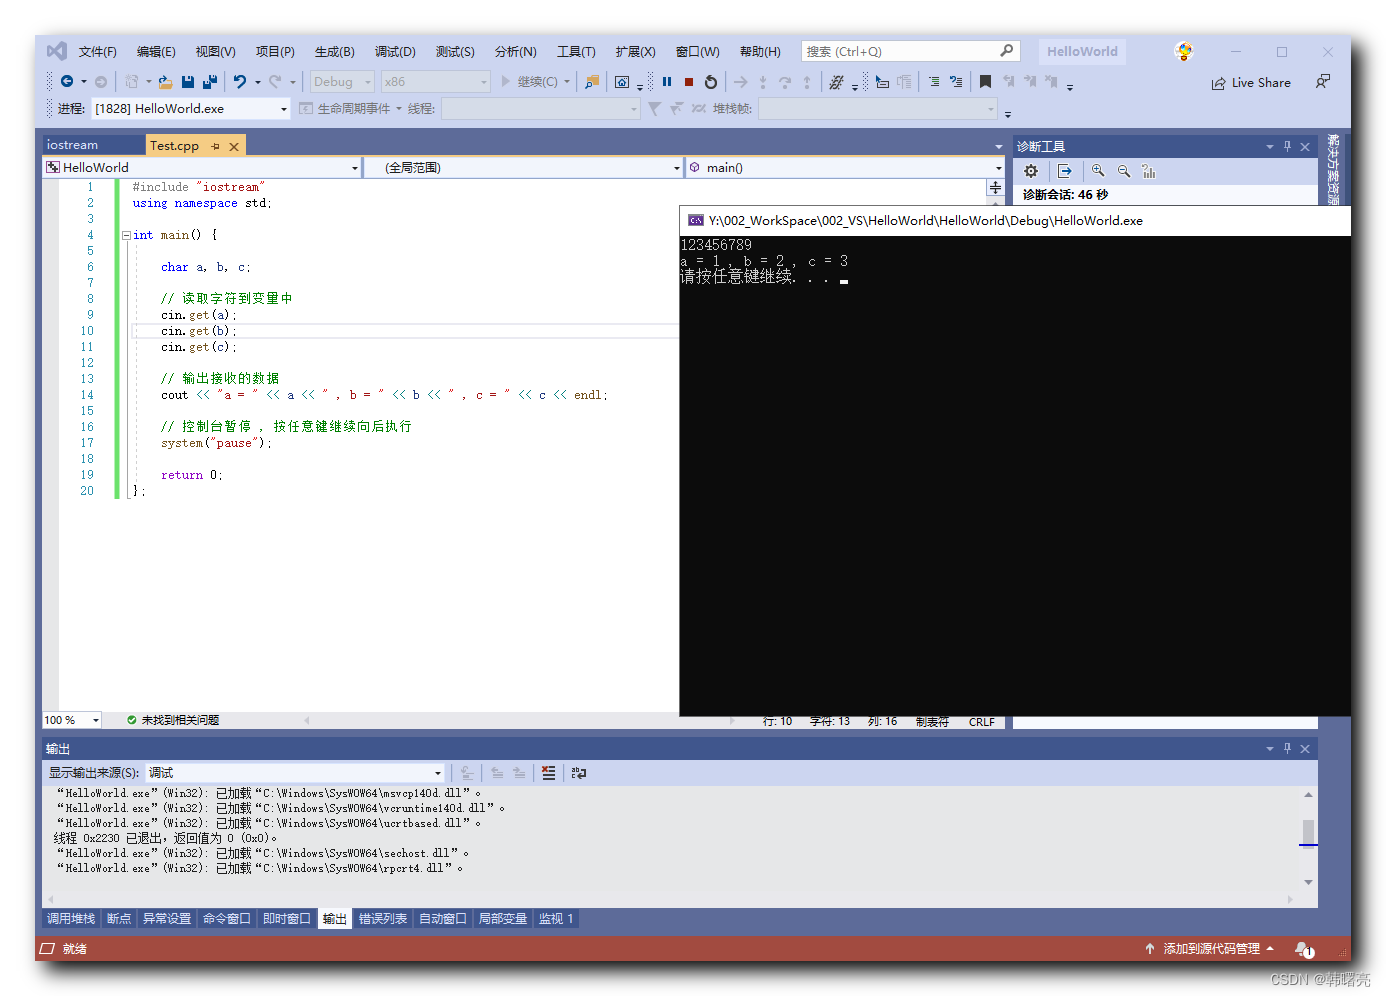The width and height of the screenshot is (1386, 996).
Task: Zoom out on the diagnostic tools timeline
Action: point(1124,171)
